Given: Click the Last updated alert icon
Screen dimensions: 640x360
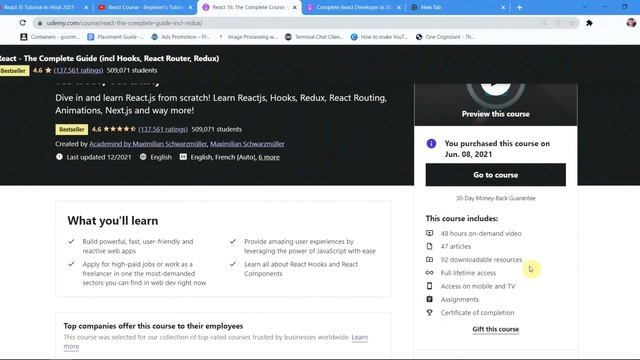Looking at the screenshot, I should [x=59, y=157].
